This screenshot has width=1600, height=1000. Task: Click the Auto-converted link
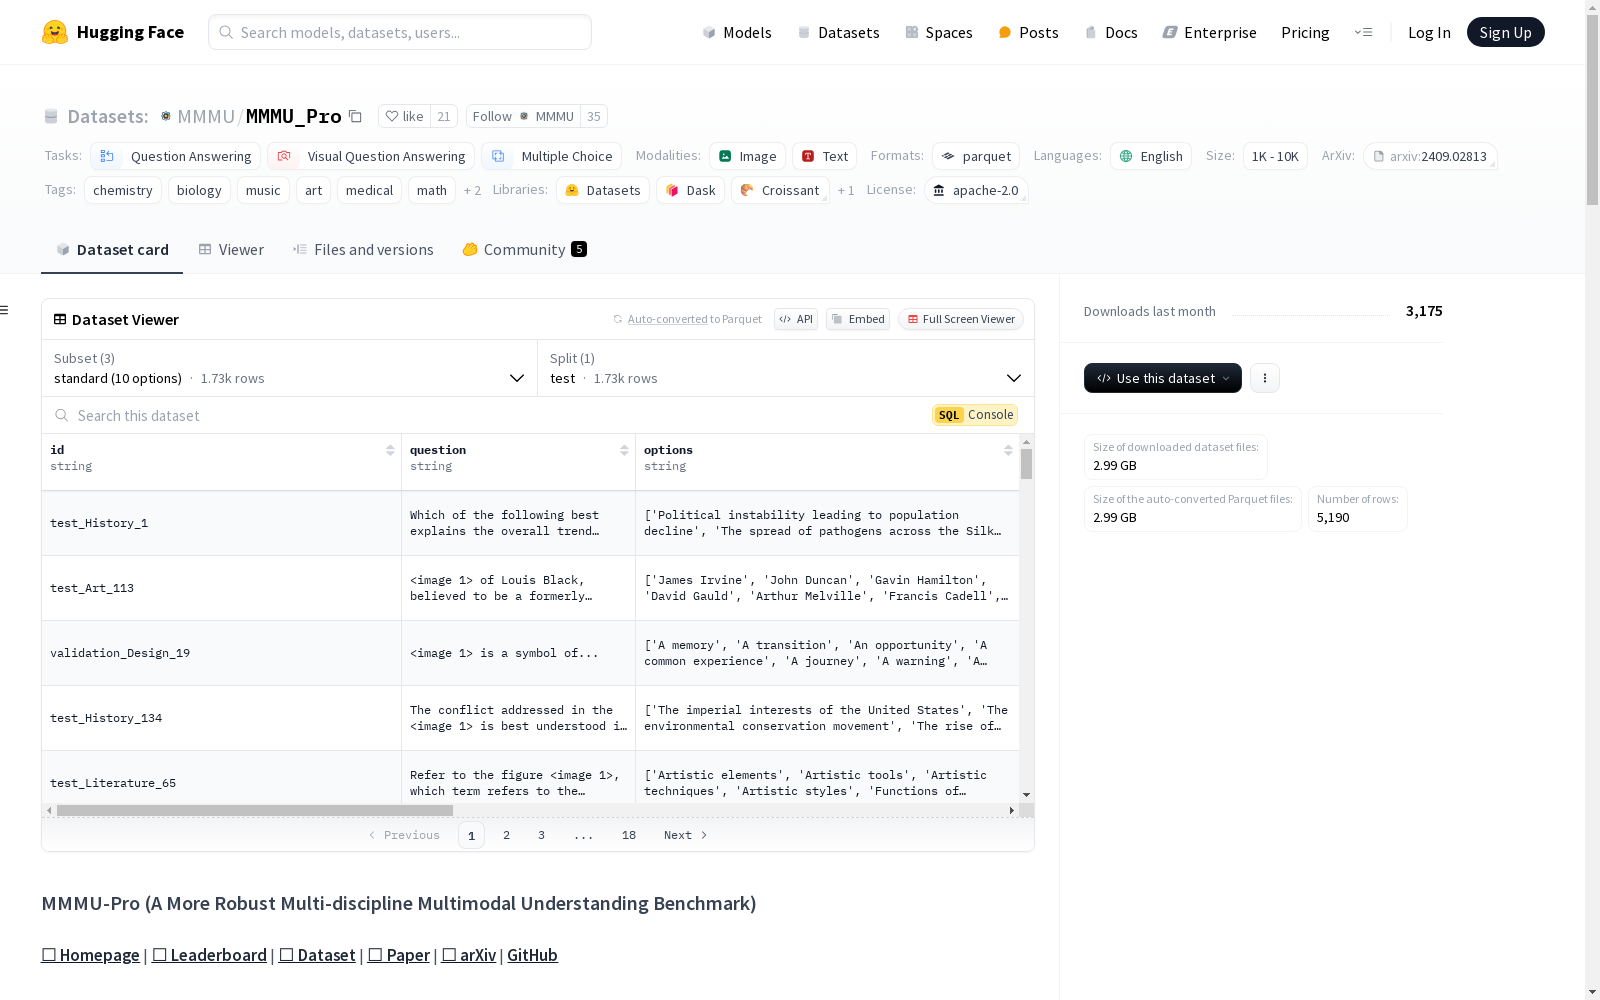point(667,319)
